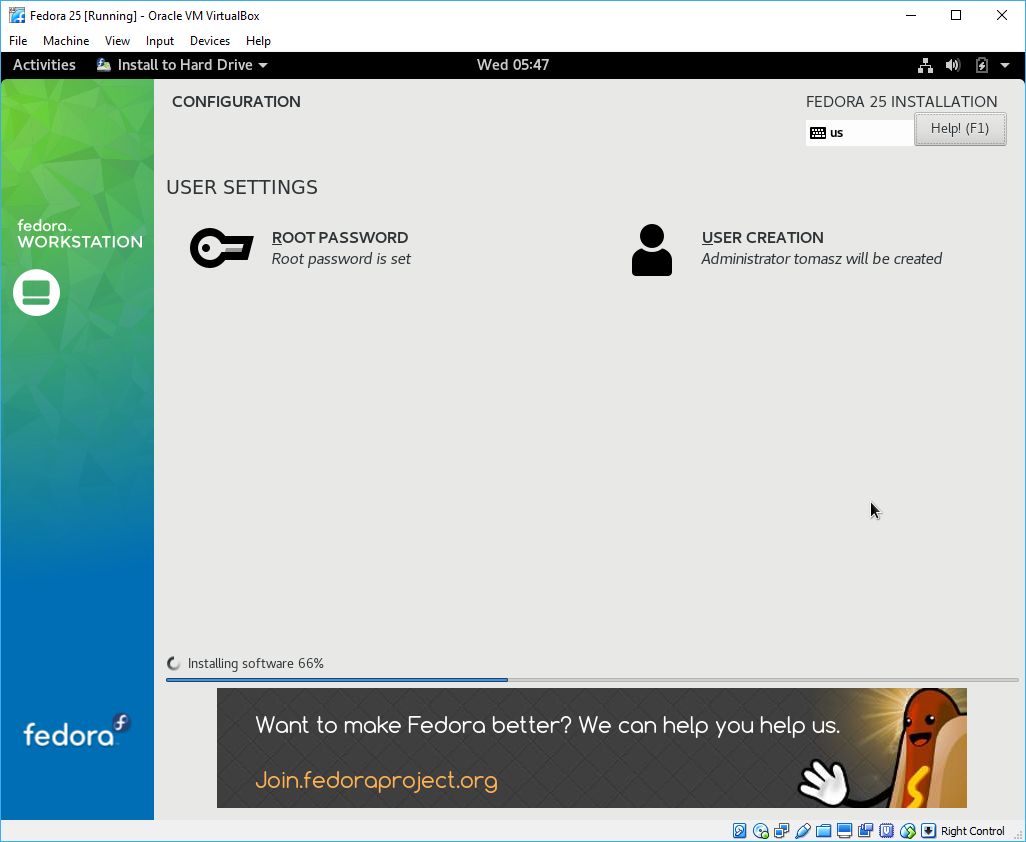This screenshot has width=1026, height=842.
Task: Click the Fedora banner with hot dog mascot
Action: [x=592, y=748]
